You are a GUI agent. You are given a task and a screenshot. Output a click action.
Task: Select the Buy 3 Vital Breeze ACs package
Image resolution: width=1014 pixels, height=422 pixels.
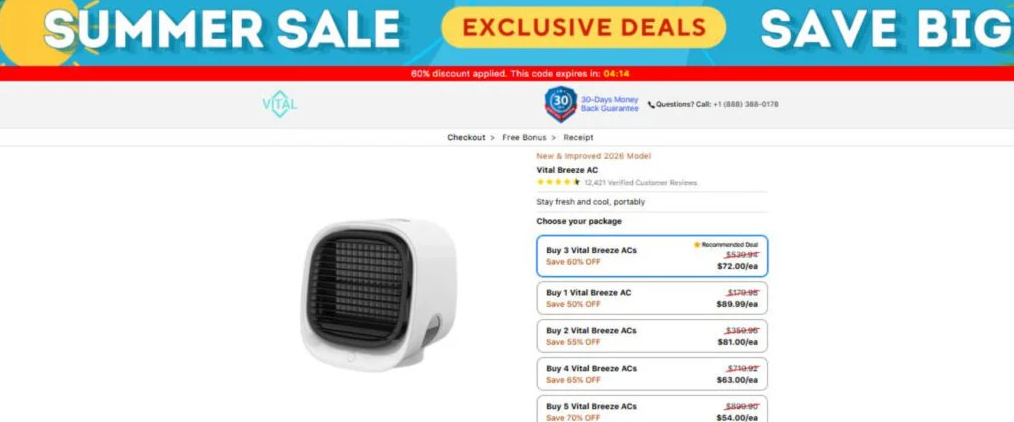tap(653, 256)
